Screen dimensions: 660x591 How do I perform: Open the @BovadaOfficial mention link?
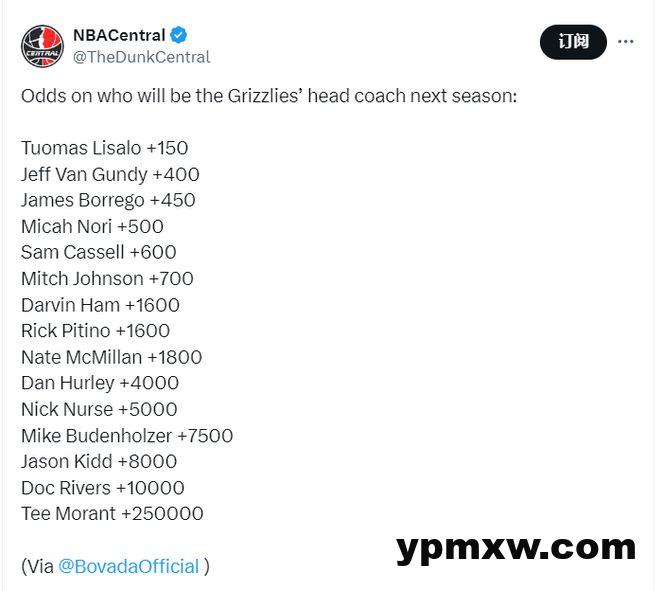click(128, 566)
